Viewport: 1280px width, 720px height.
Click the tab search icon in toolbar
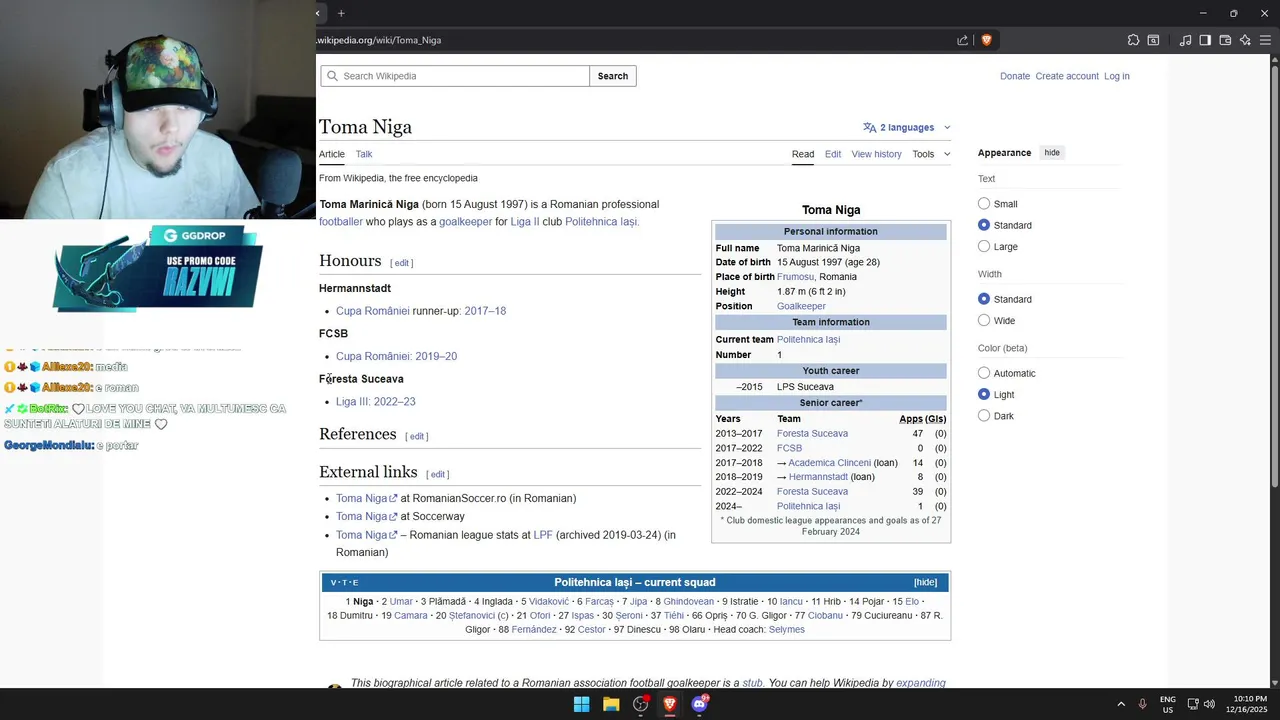[x=1153, y=40]
